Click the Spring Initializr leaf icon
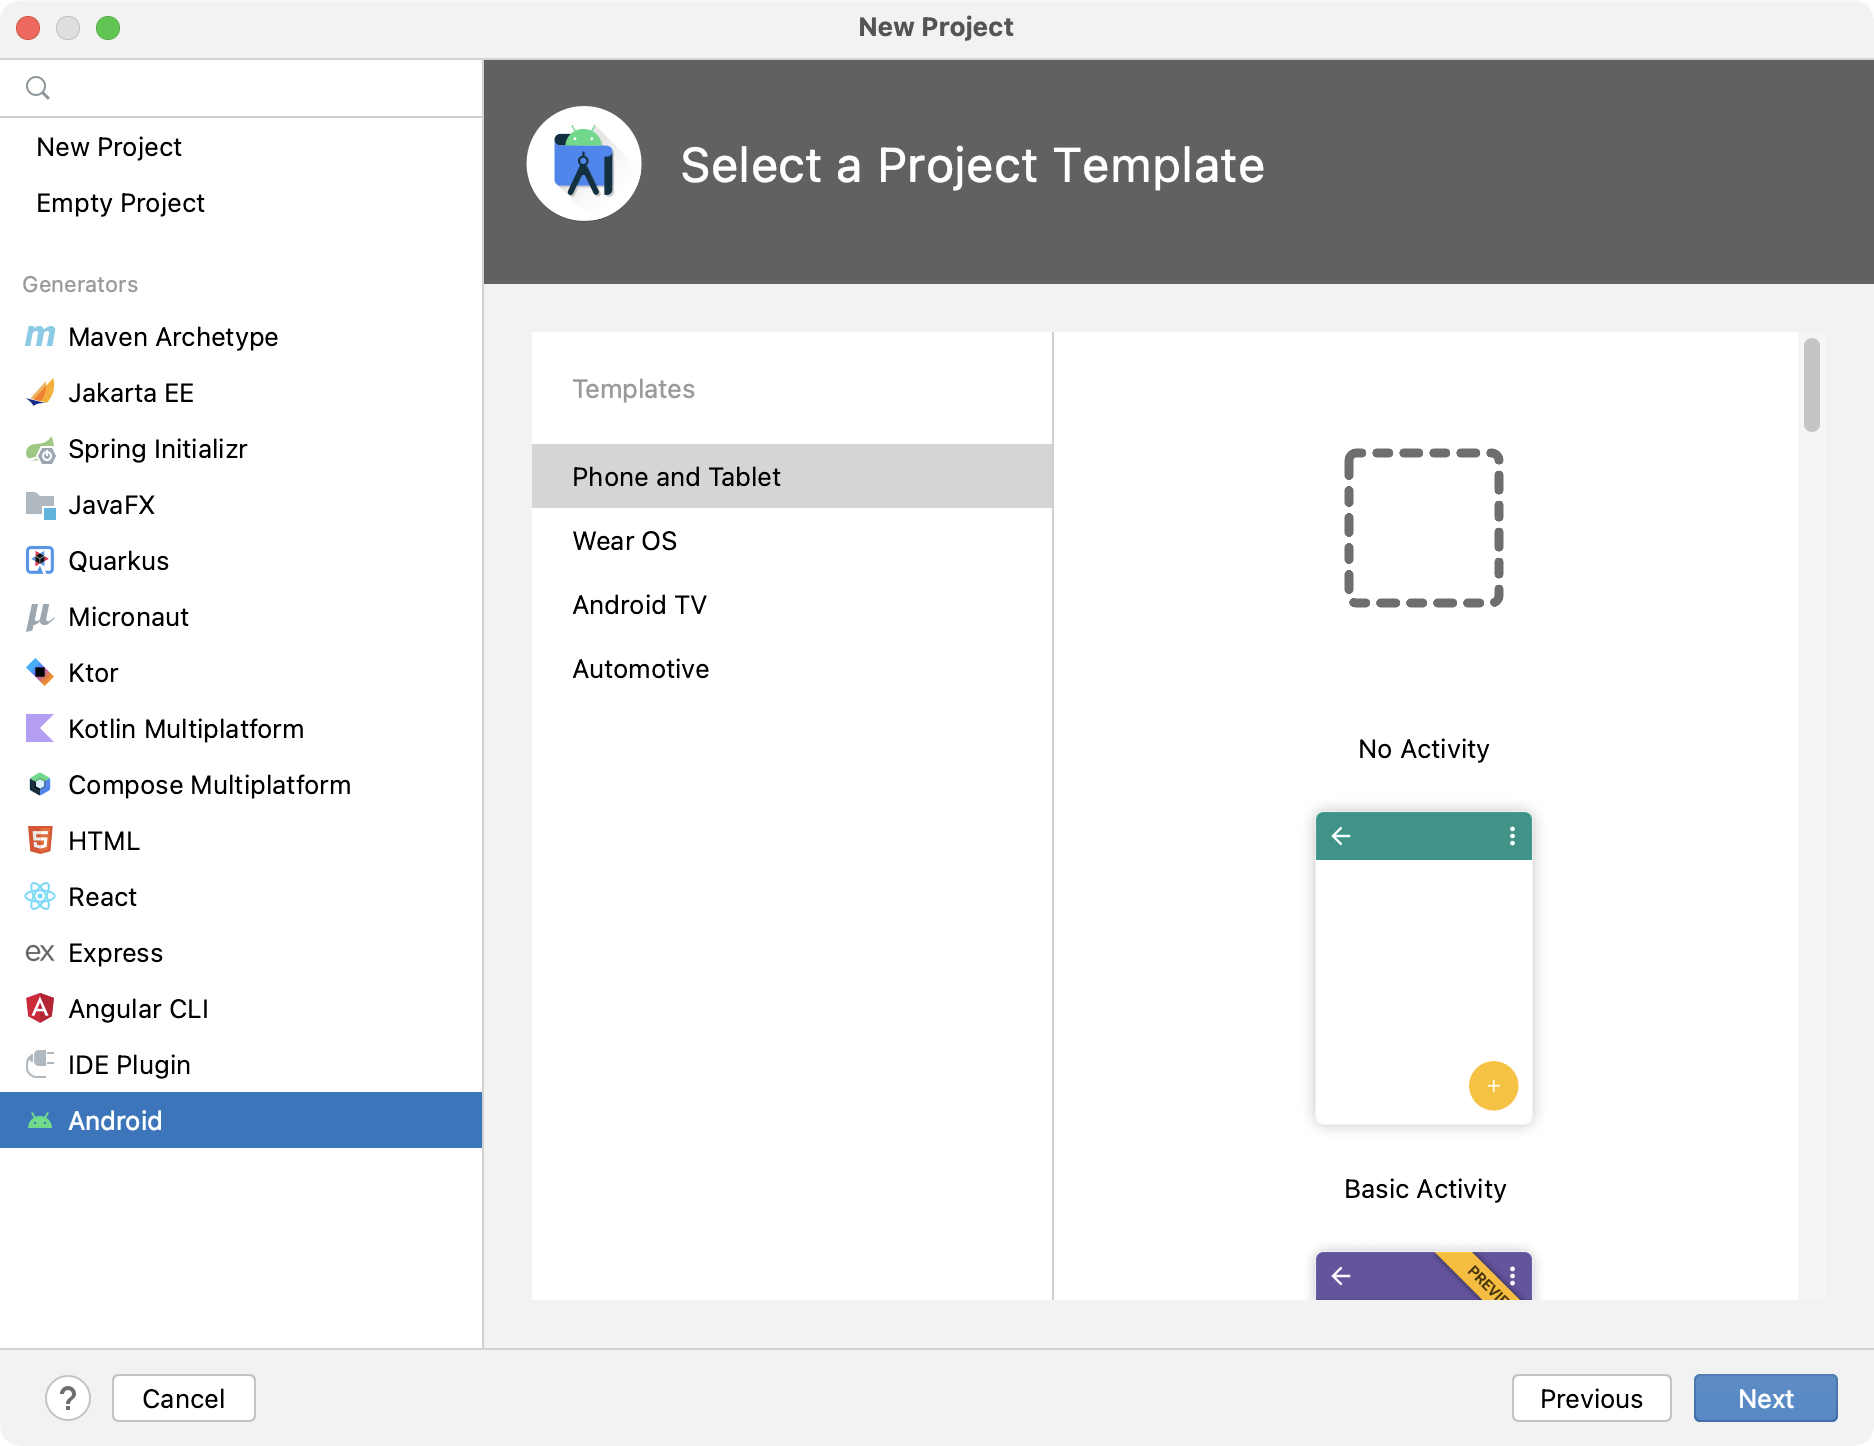Viewport: 1874px width, 1446px height. (x=40, y=450)
